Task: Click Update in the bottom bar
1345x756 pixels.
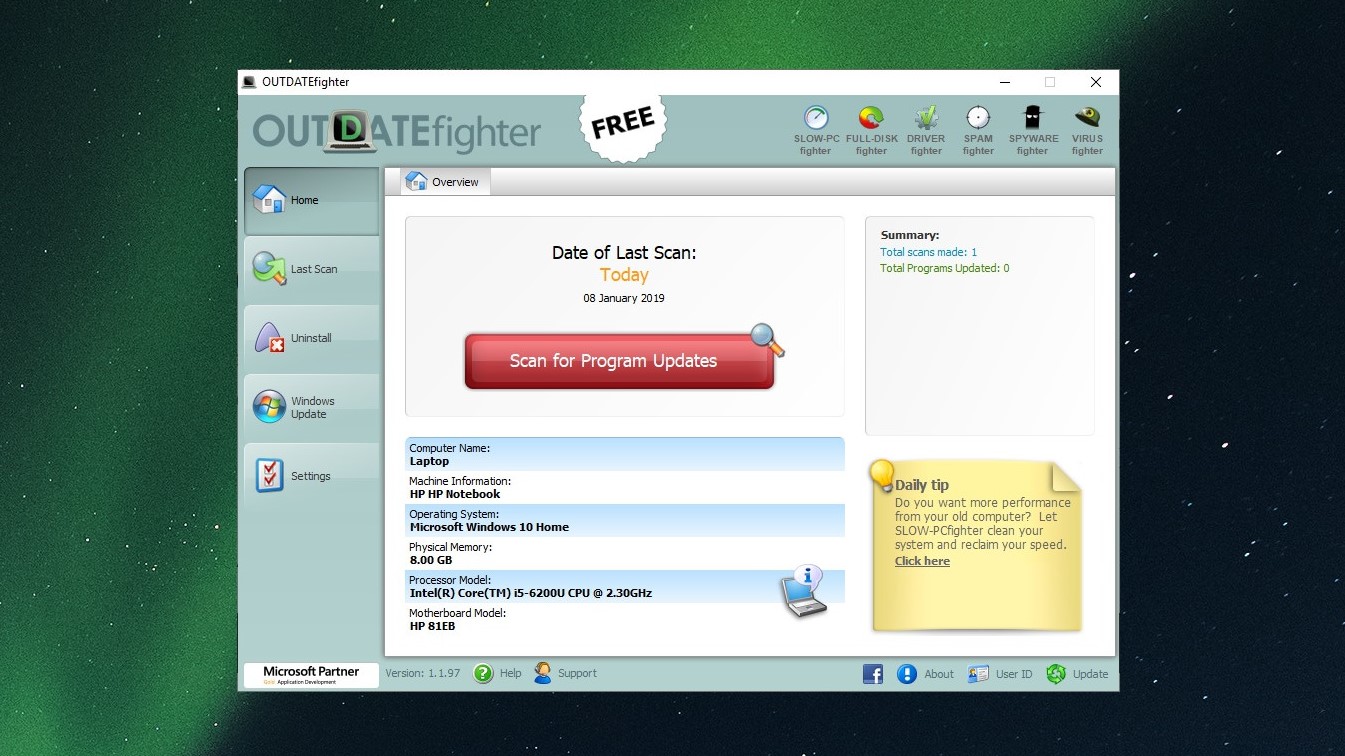Action: point(1077,675)
